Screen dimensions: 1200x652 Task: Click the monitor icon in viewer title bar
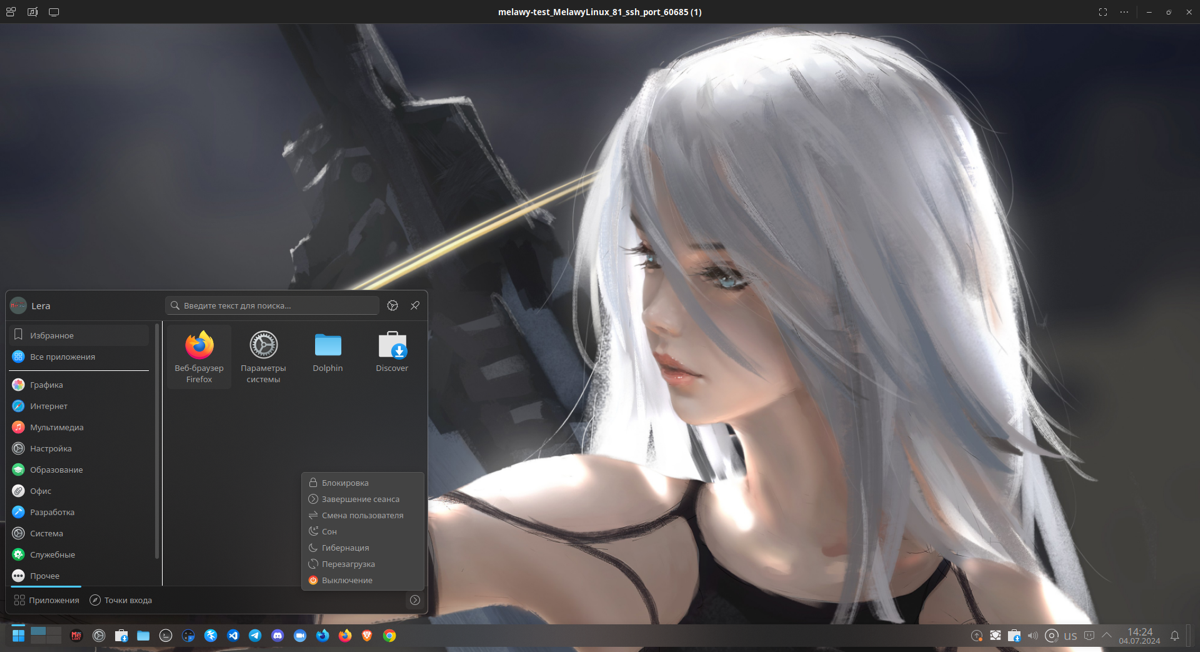[x=54, y=12]
